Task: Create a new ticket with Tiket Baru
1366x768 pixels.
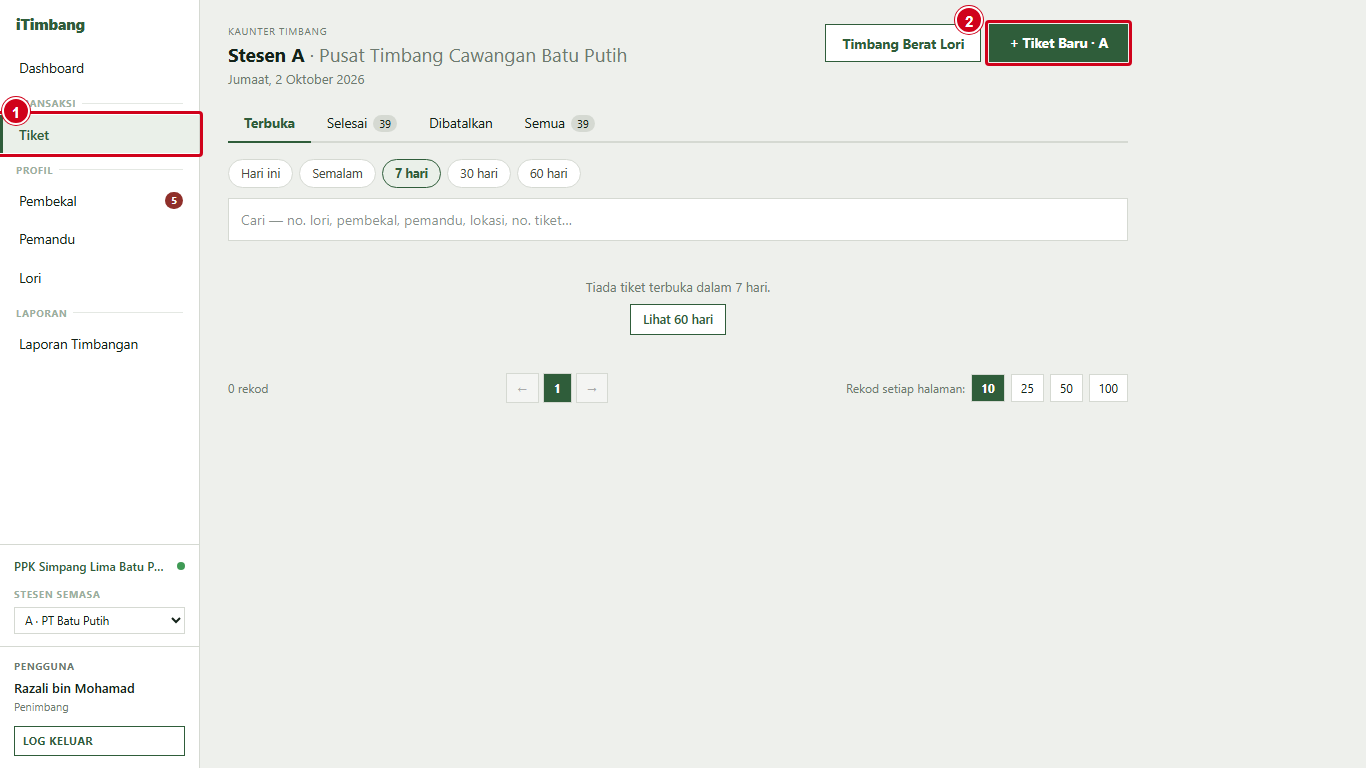Action: 1059,43
